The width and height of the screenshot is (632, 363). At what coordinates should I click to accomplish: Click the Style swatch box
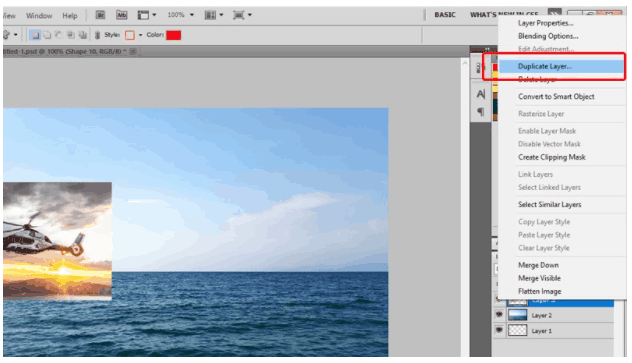coord(130,35)
